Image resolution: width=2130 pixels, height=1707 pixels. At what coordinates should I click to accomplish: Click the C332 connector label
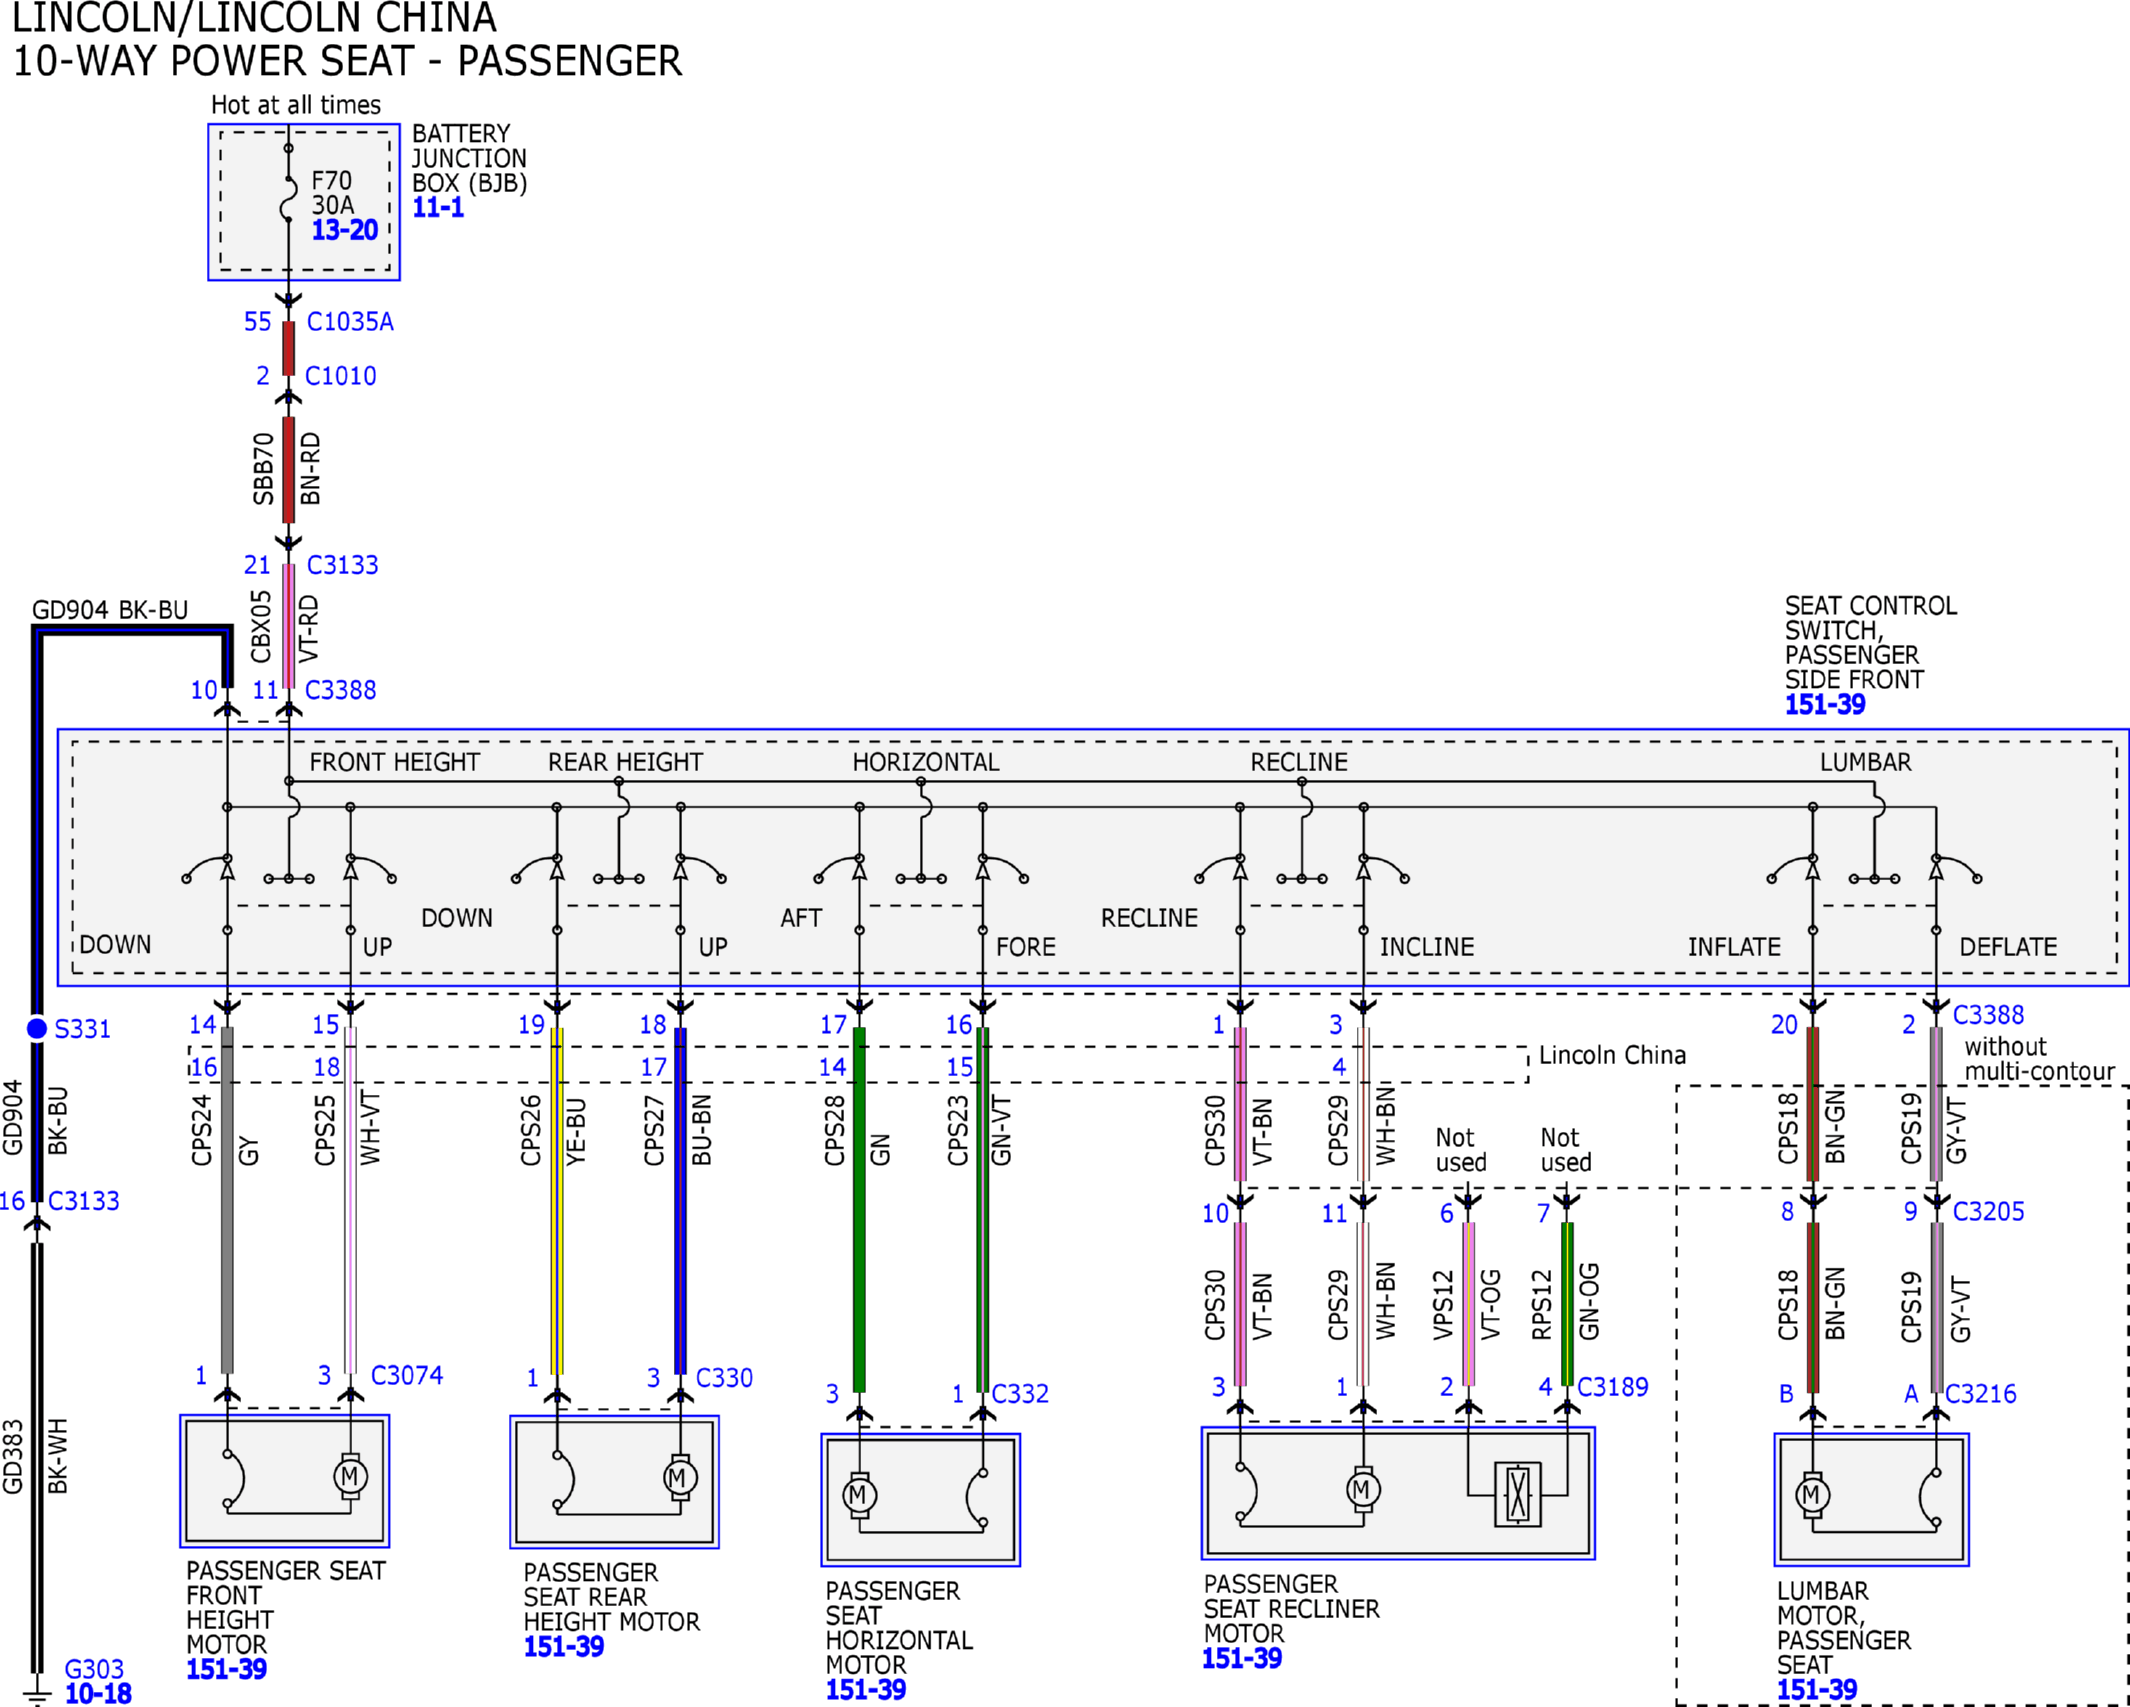pyautogui.click(x=1020, y=1393)
